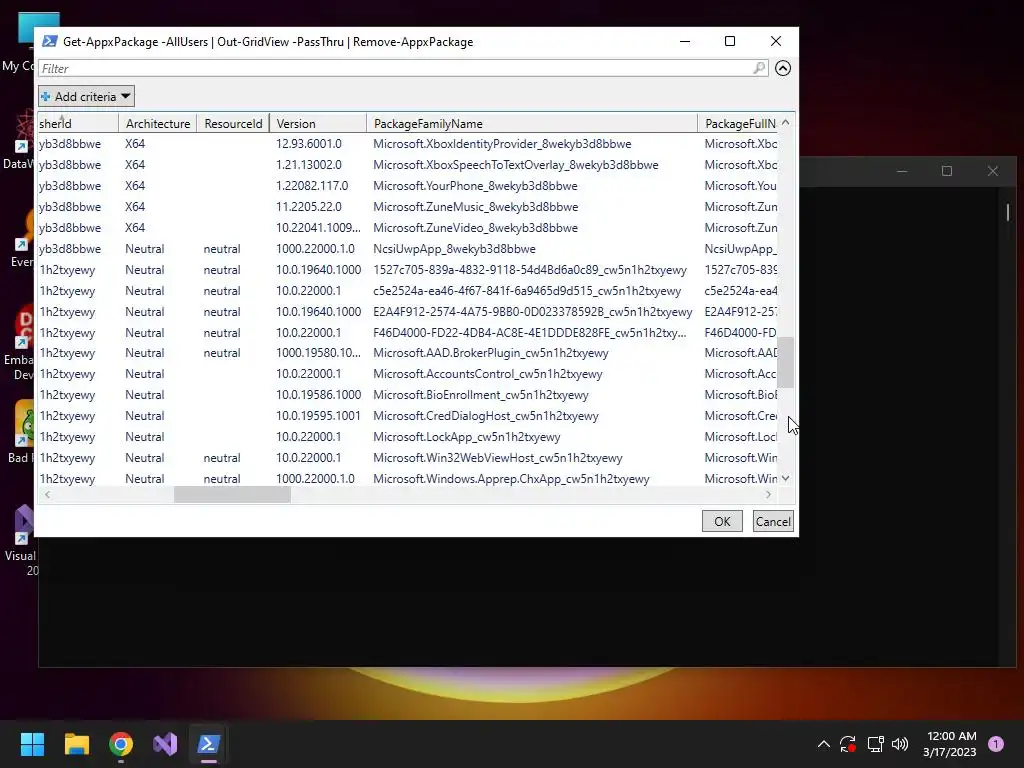
Task: Collapse the criteria panel with round chevron button
Action: tap(783, 68)
